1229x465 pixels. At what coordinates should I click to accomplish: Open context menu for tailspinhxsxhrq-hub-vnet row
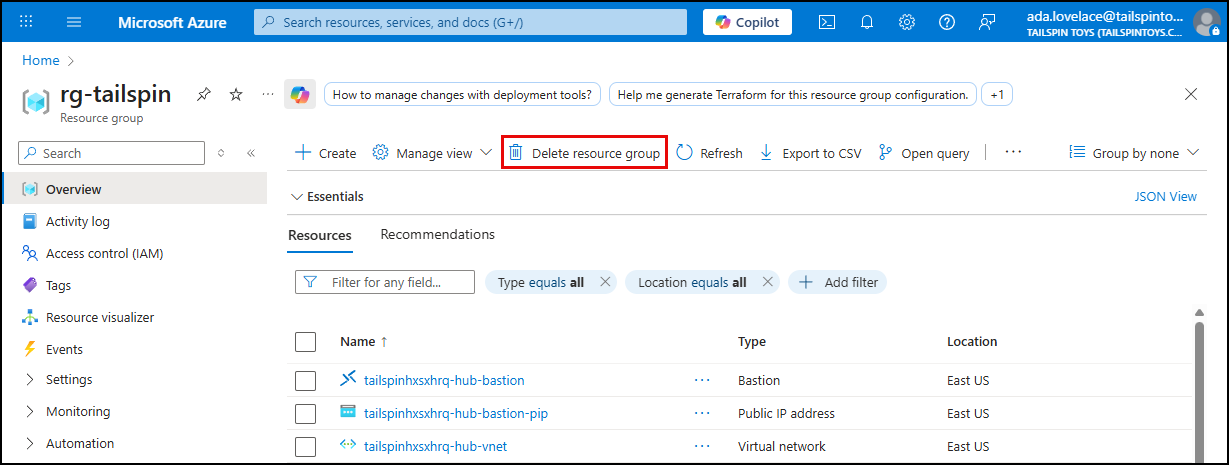coord(702,446)
